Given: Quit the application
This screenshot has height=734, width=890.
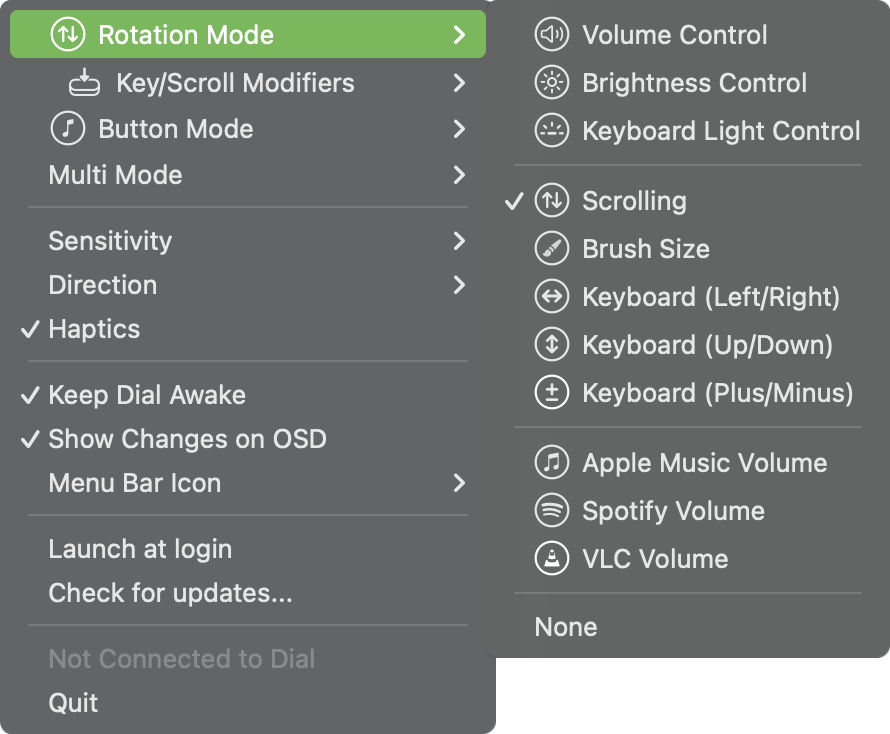Looking at the screenshot, I should click(73, 703).
